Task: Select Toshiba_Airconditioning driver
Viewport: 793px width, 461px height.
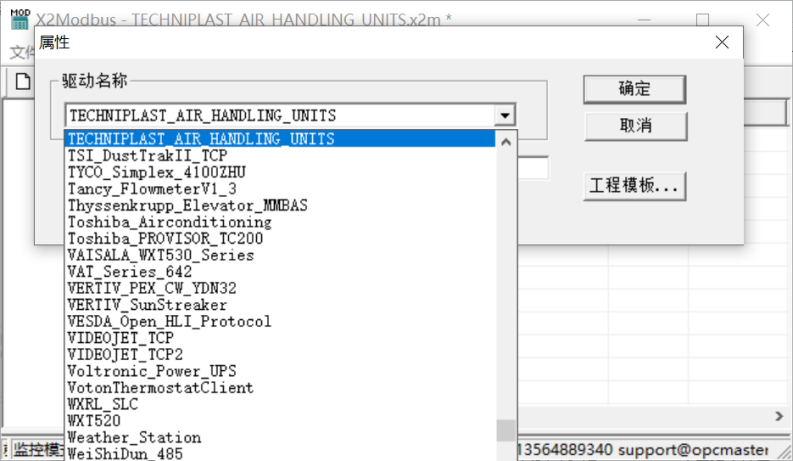Action: [281, 222]
